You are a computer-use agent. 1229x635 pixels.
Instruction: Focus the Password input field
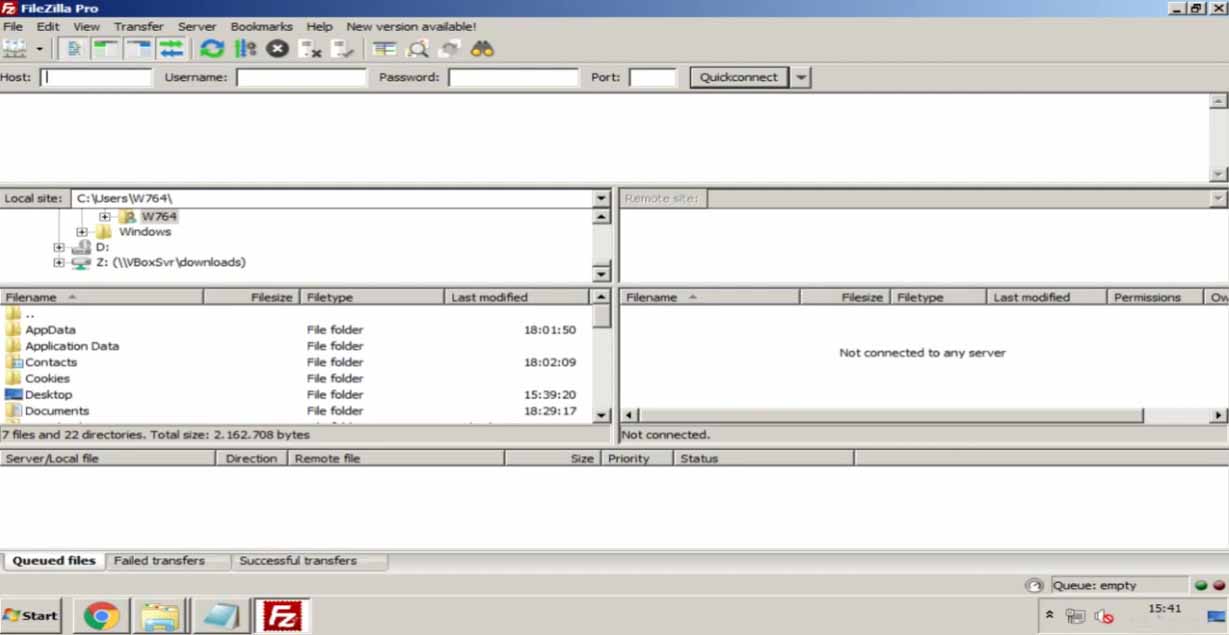tap(513, 77)
